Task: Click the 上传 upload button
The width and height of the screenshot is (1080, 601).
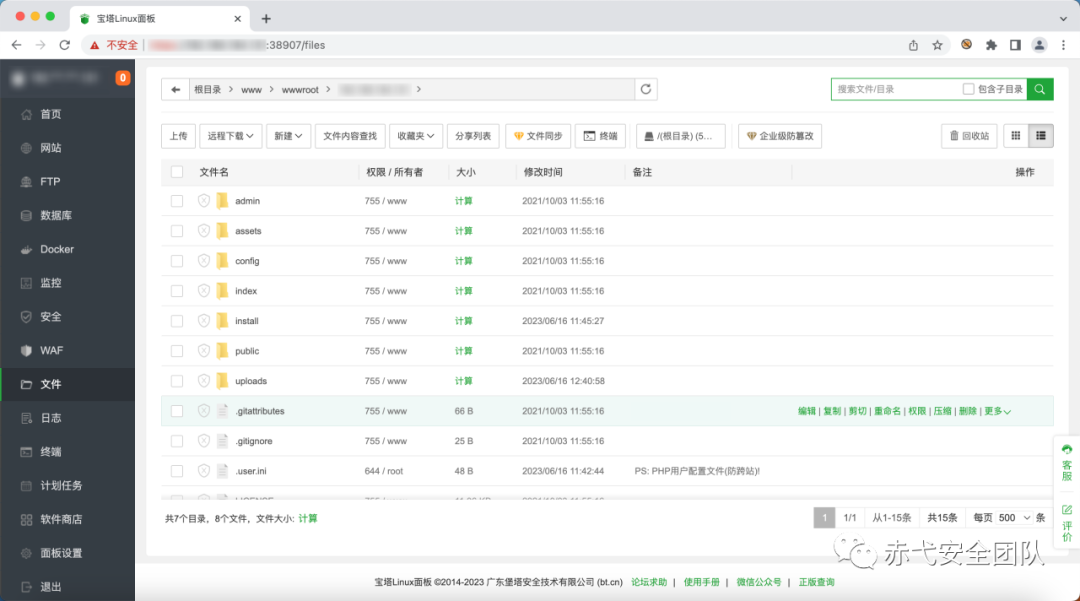Action: pos(178,136)
